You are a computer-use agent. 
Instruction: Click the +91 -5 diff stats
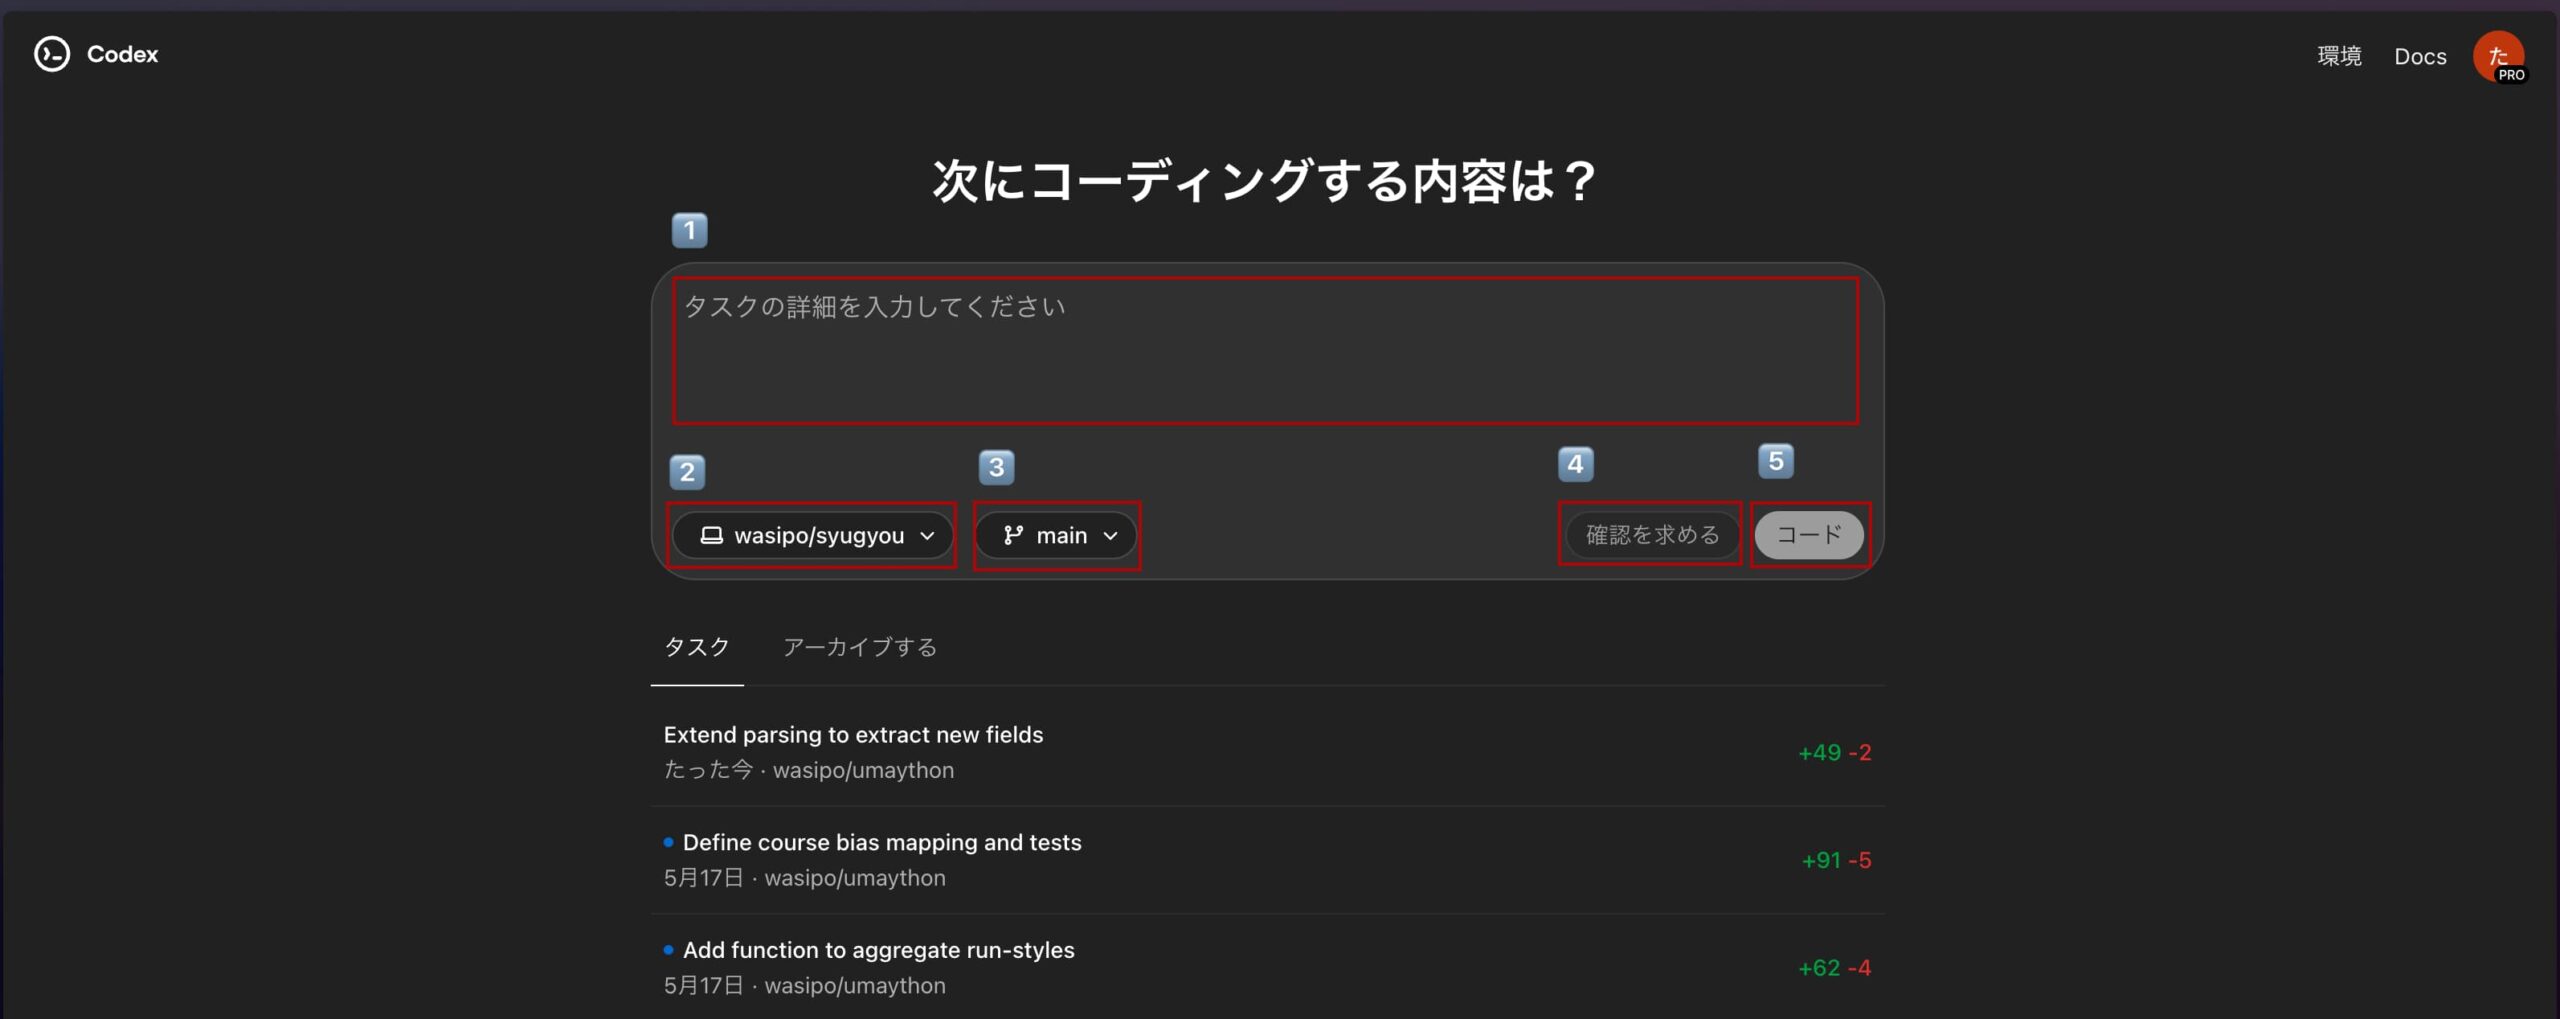click(x=1836, y=860)
